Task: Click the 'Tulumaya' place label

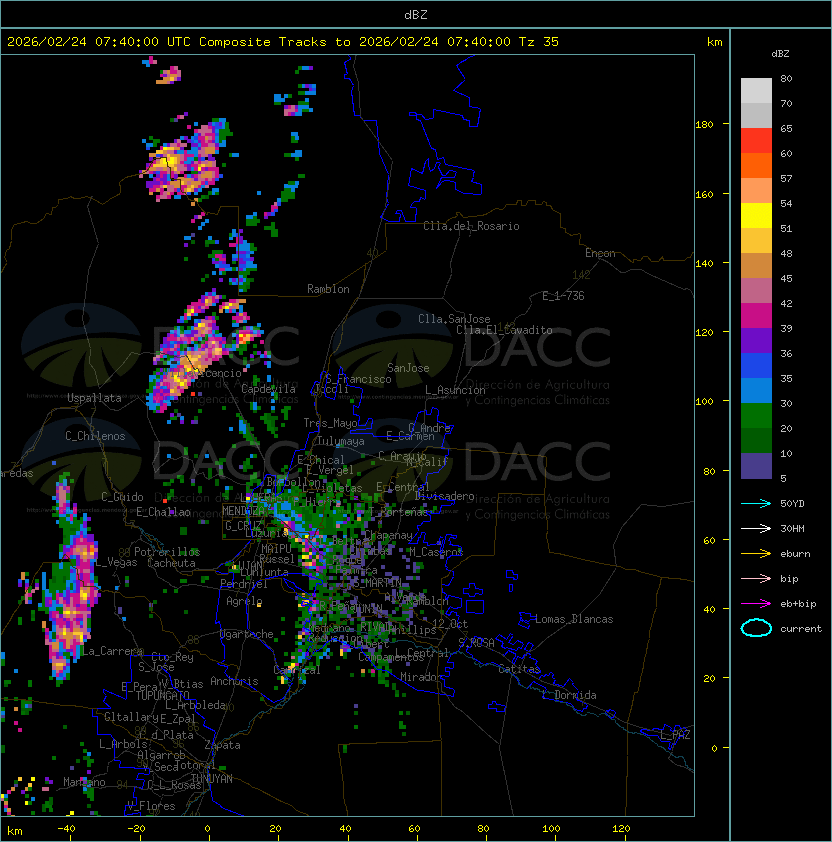Action: pos(341,441)
